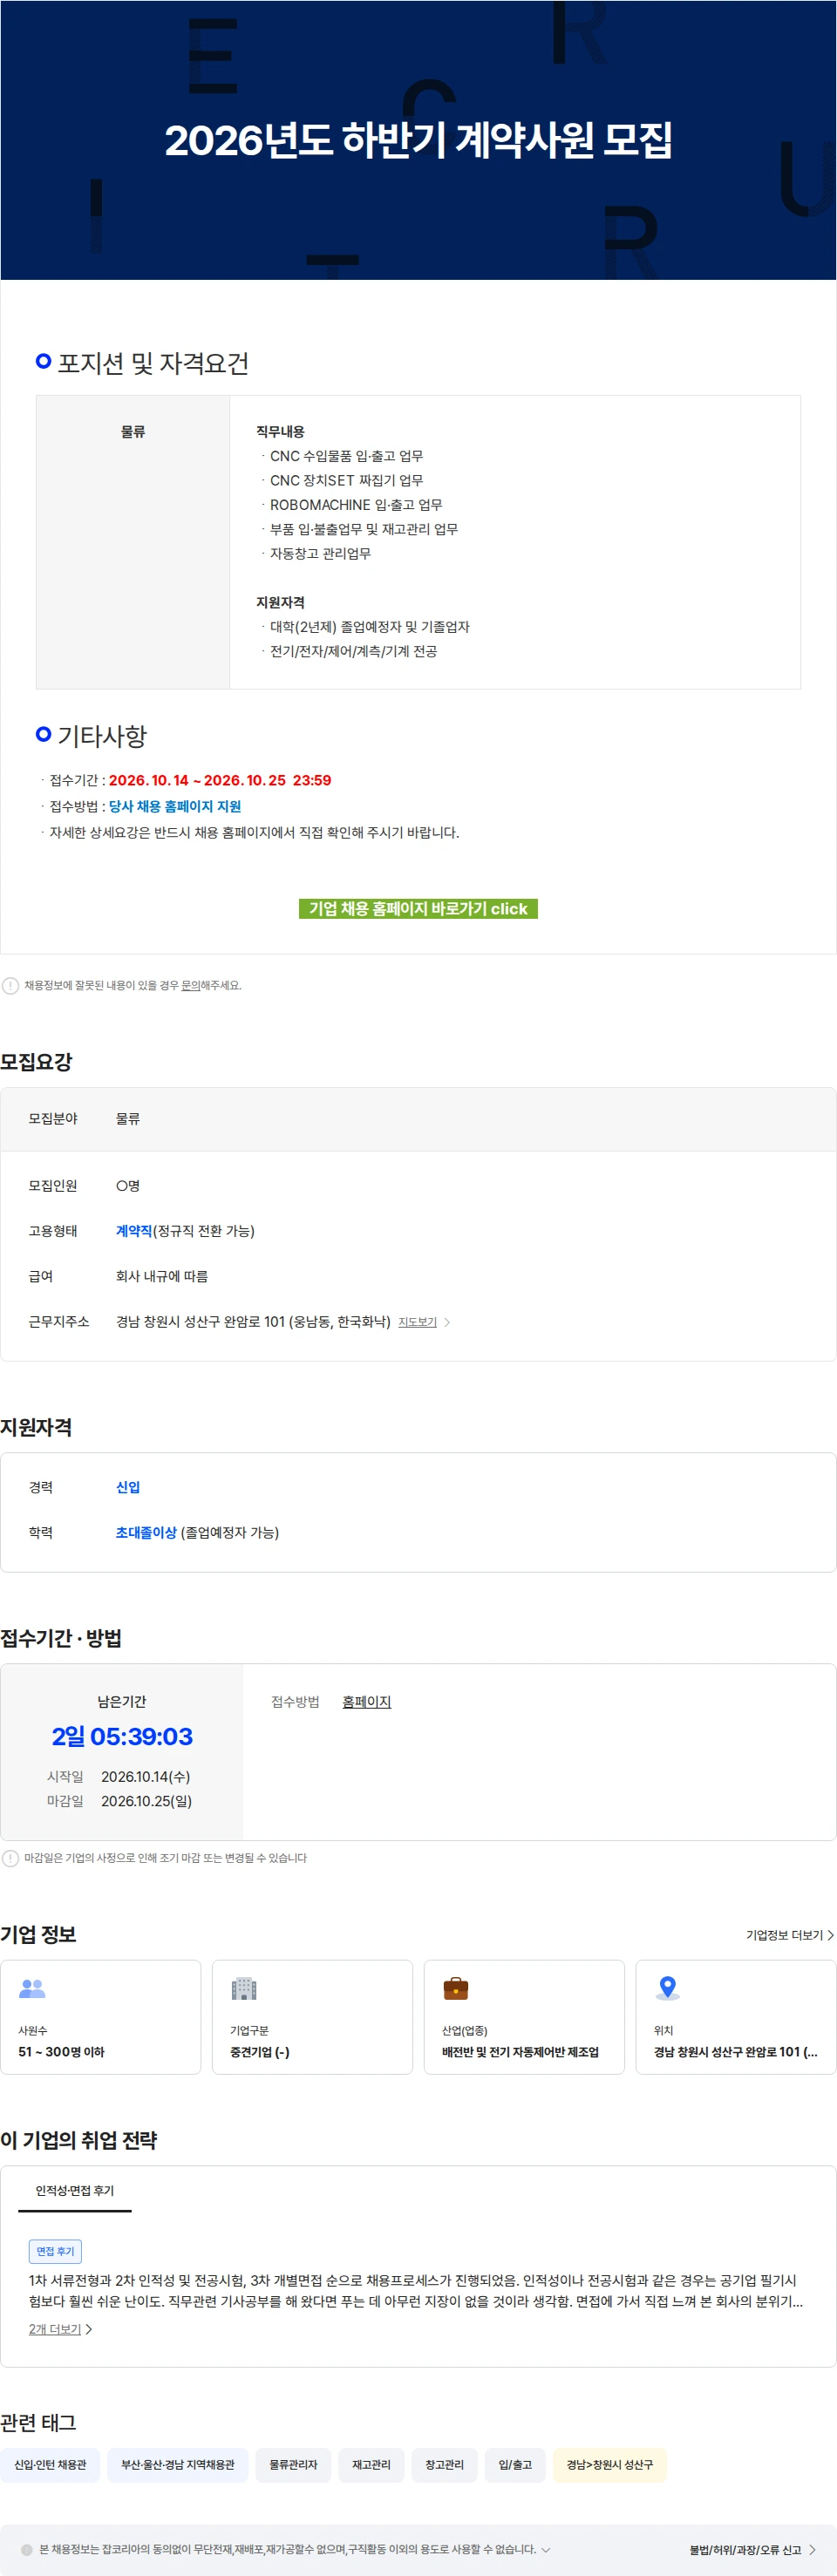Click the 마감일 2026.10.25(일) date
The height and width of the screenshot is (2576, 837).
click(146, 1801)
